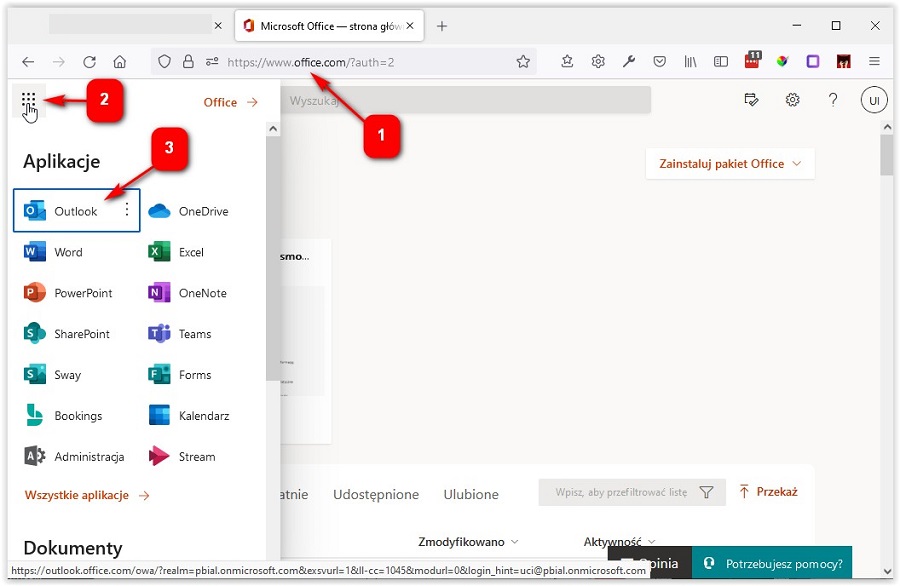Open Administracja admin app
Viewport: 900px width, 586px height.
coord(74,456)
